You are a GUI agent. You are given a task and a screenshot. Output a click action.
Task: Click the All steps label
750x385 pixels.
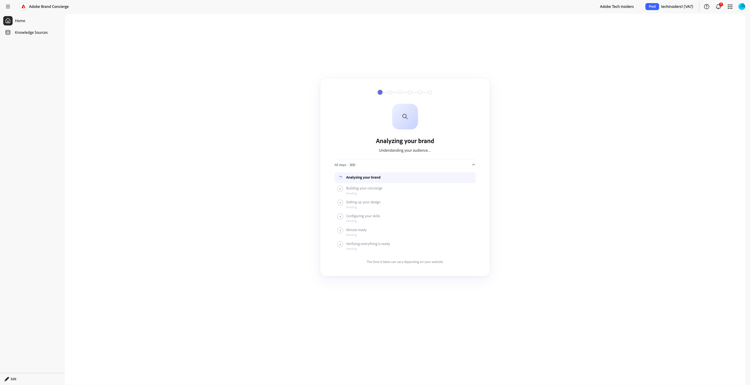tap(340, 165)
